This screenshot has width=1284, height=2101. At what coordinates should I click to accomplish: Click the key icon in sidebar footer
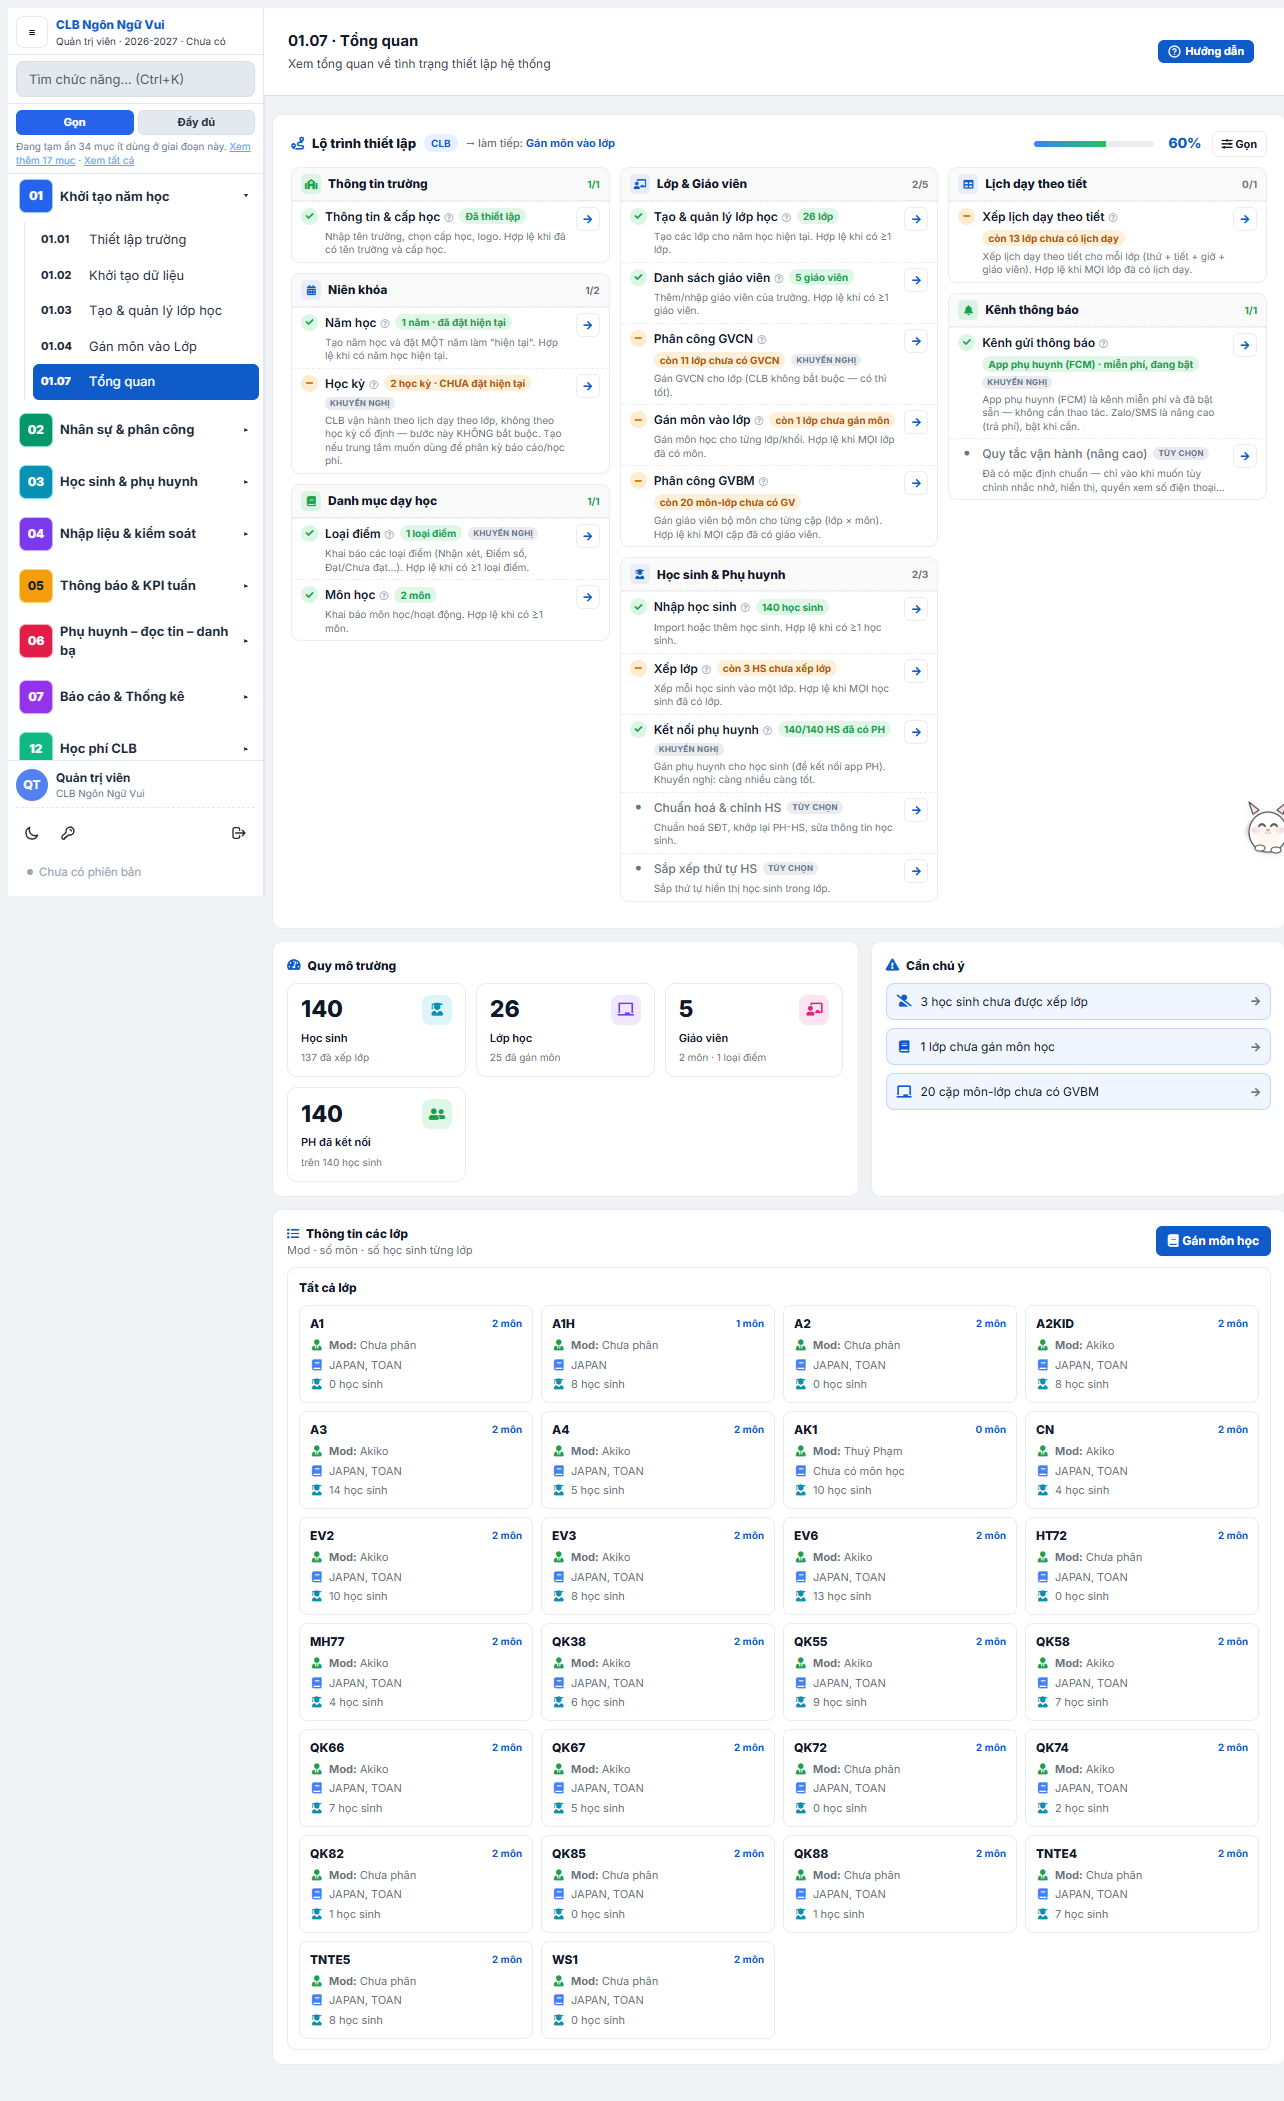click(x=68, y=833)
